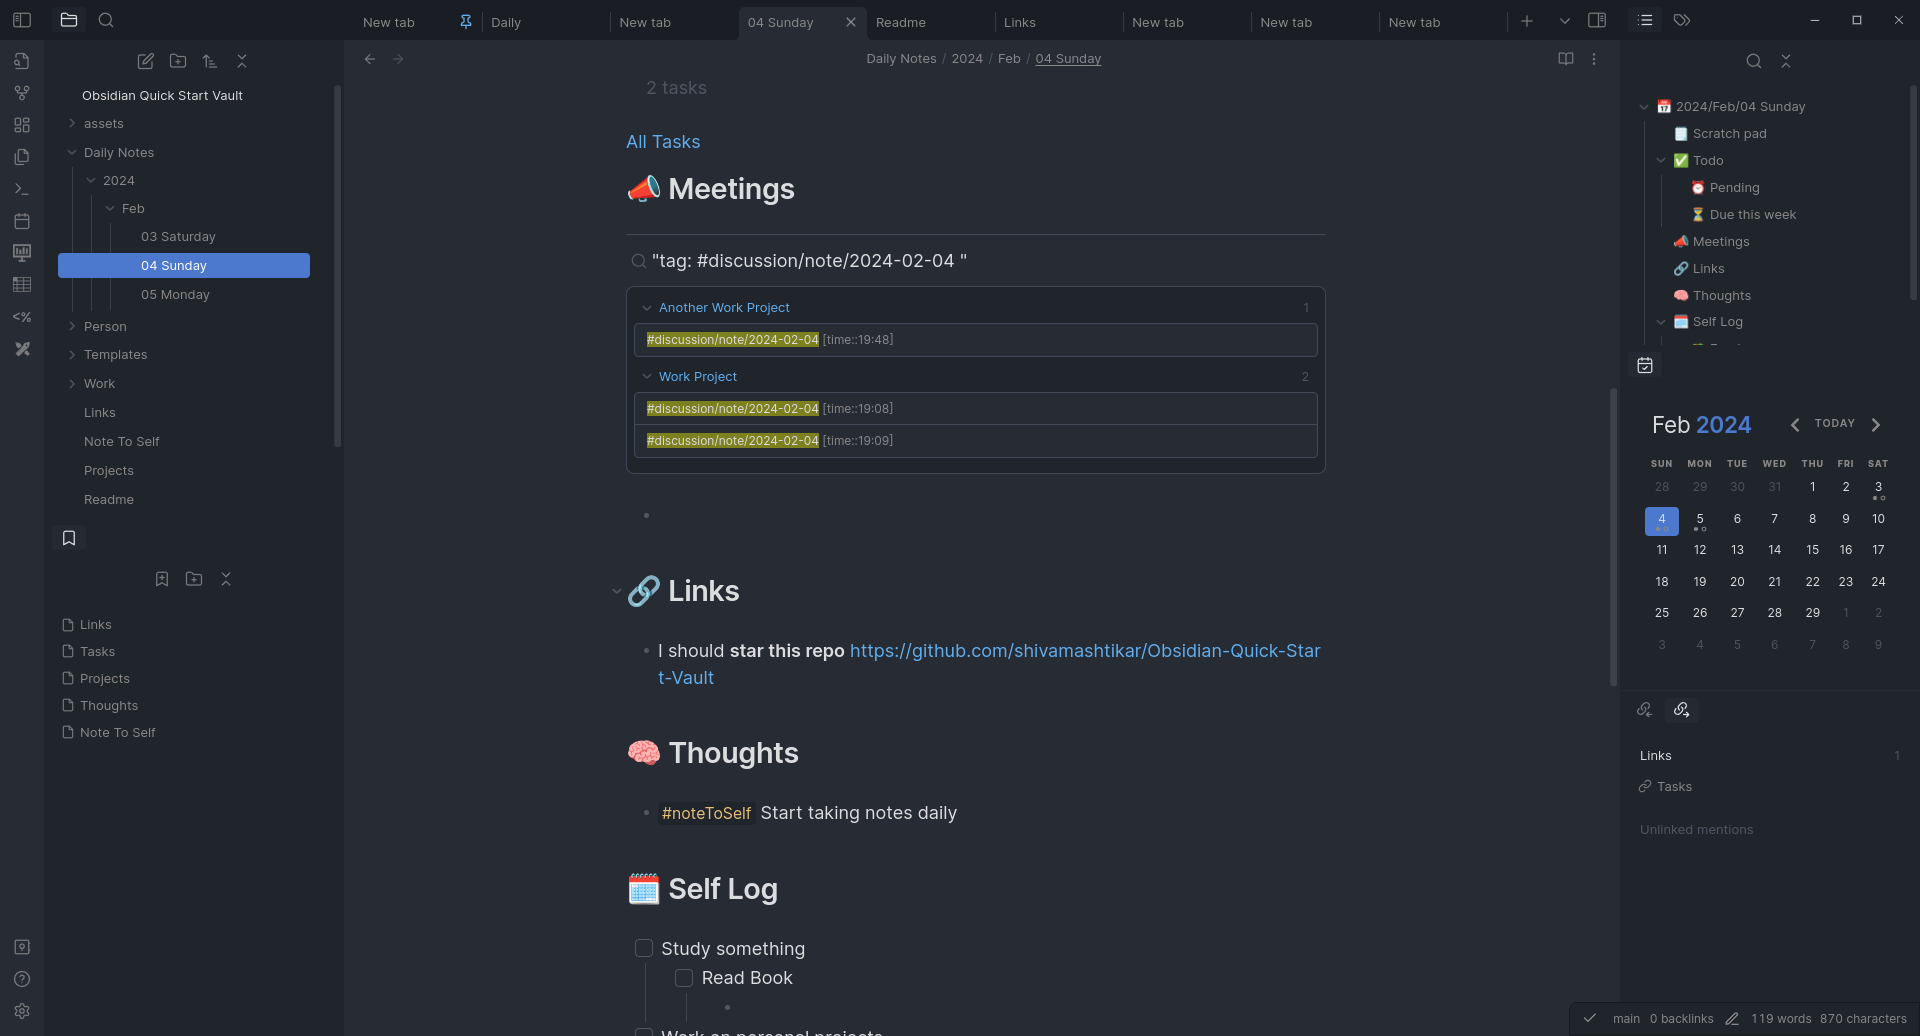Collapse the 2024 folder
This screenshot has width=1920, height=1036.
91,181
